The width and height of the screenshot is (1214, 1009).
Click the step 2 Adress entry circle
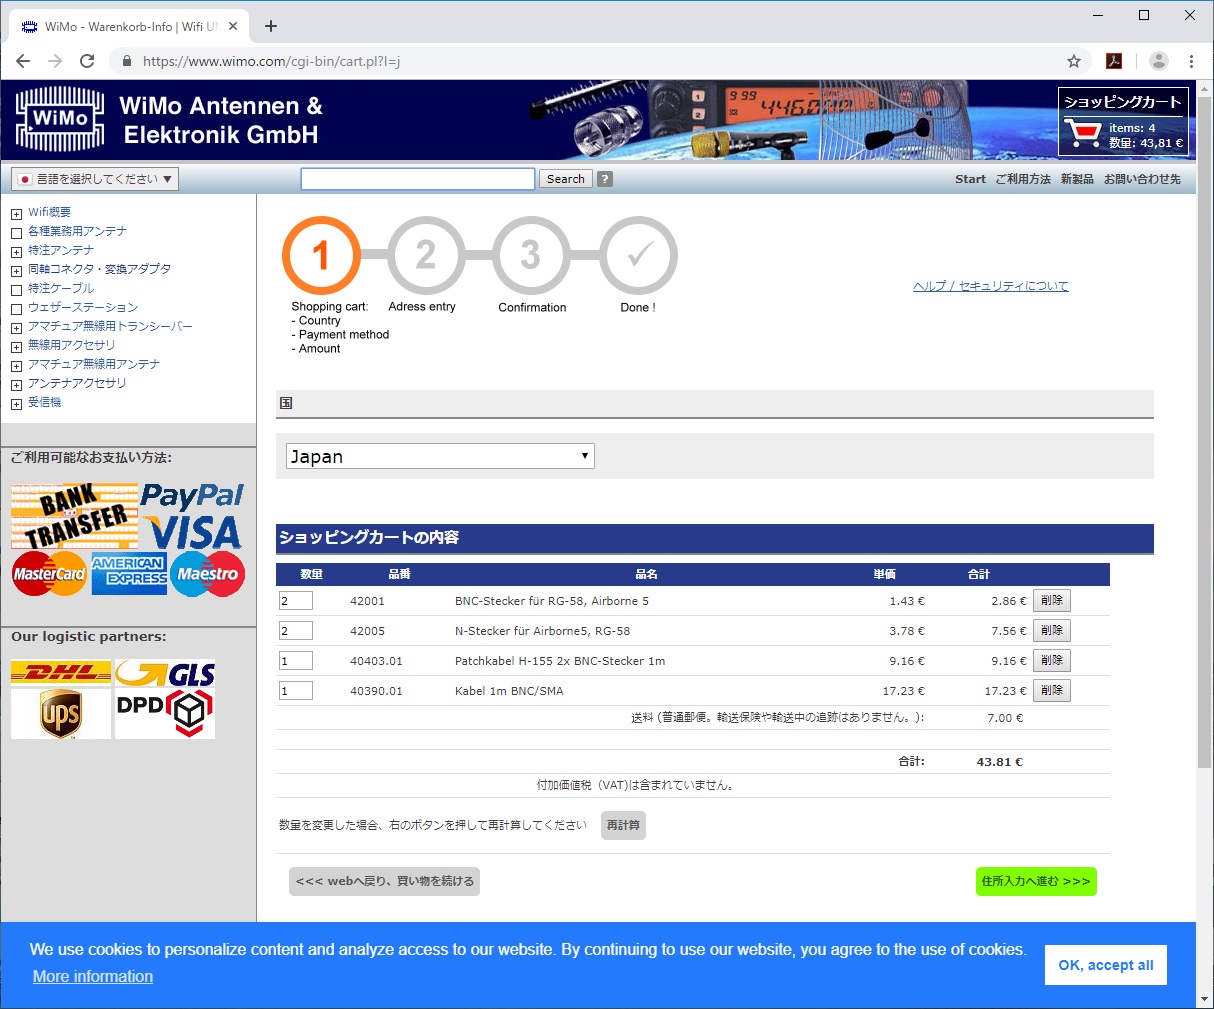(x=426, y=255)
